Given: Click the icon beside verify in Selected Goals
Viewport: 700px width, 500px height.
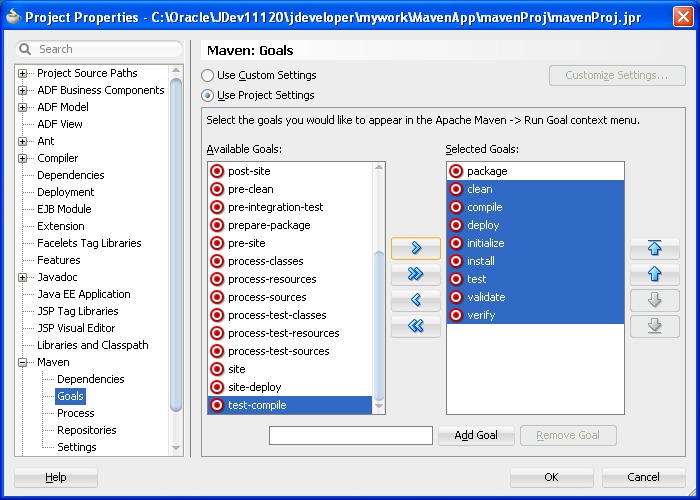Looking at the screenshot, I should pos(456,315).
